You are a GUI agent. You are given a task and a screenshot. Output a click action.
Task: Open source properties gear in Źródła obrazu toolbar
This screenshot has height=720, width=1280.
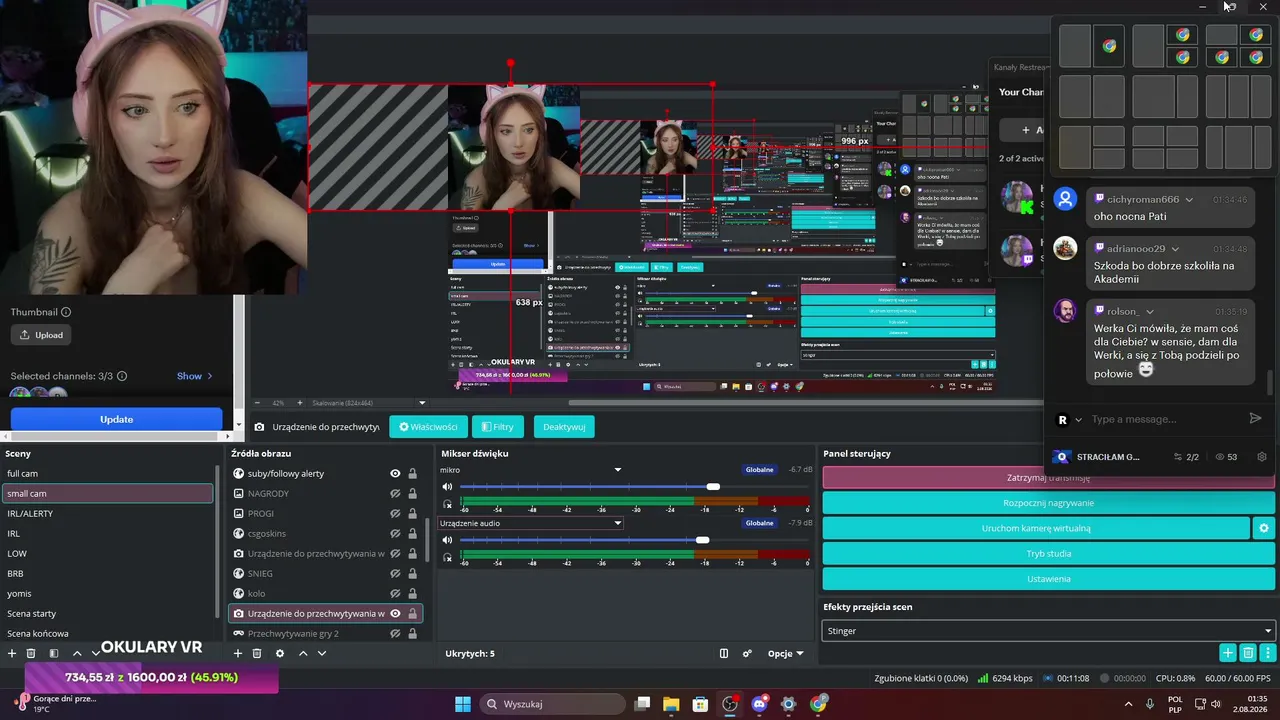click(280, 653)
